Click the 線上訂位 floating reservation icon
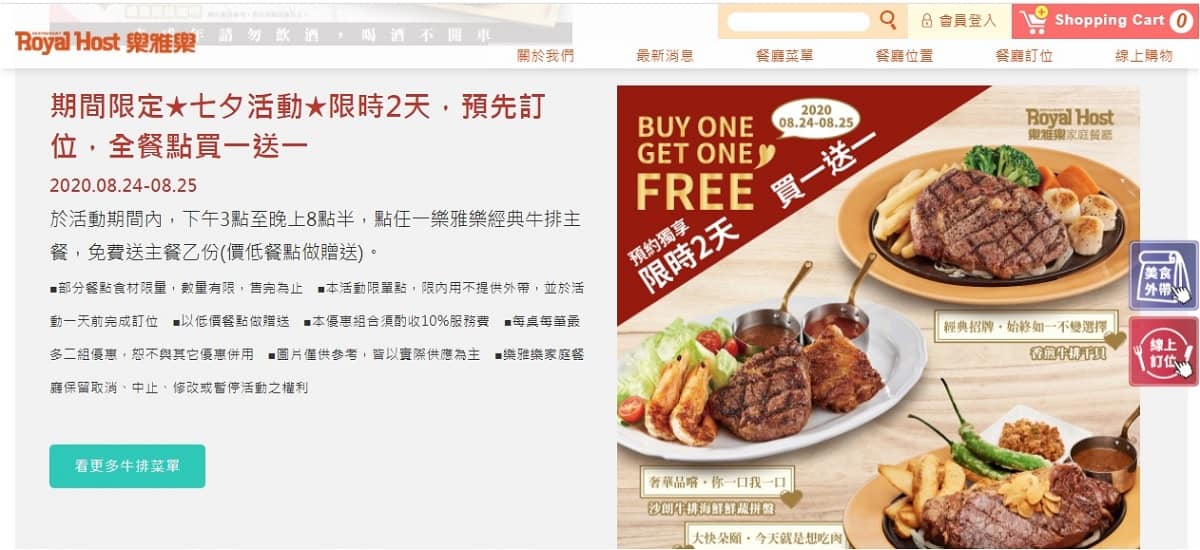The width and height of the screenshot is (1200, 550). pyautogui.click(x=1164, y=351)
